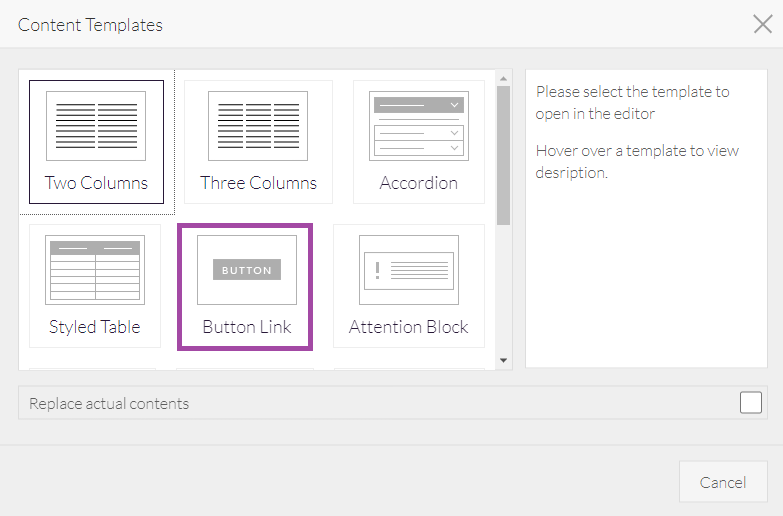The width and height of the screenshot is (783, 516).
Task: Choose the Three Columns template icon
Action: point(258,126)
